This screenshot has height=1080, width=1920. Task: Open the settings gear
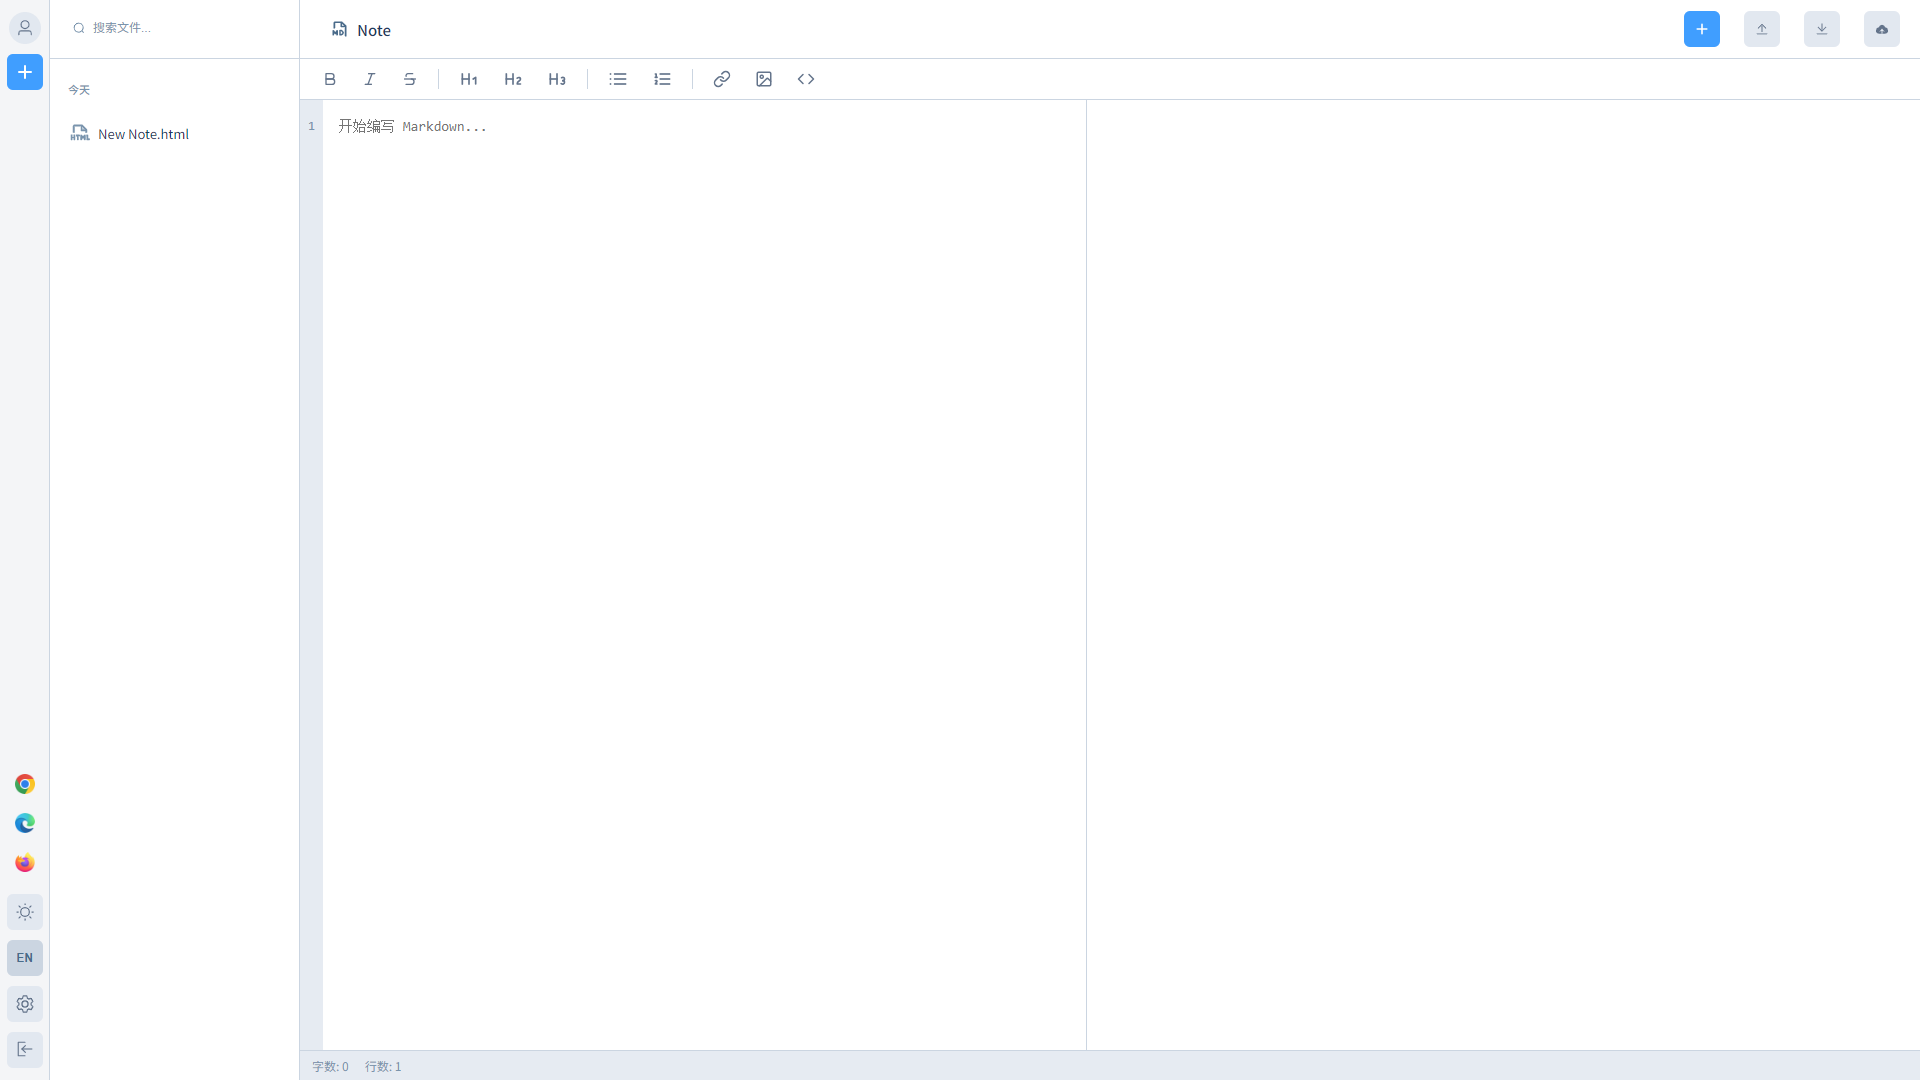[25, 1004]
